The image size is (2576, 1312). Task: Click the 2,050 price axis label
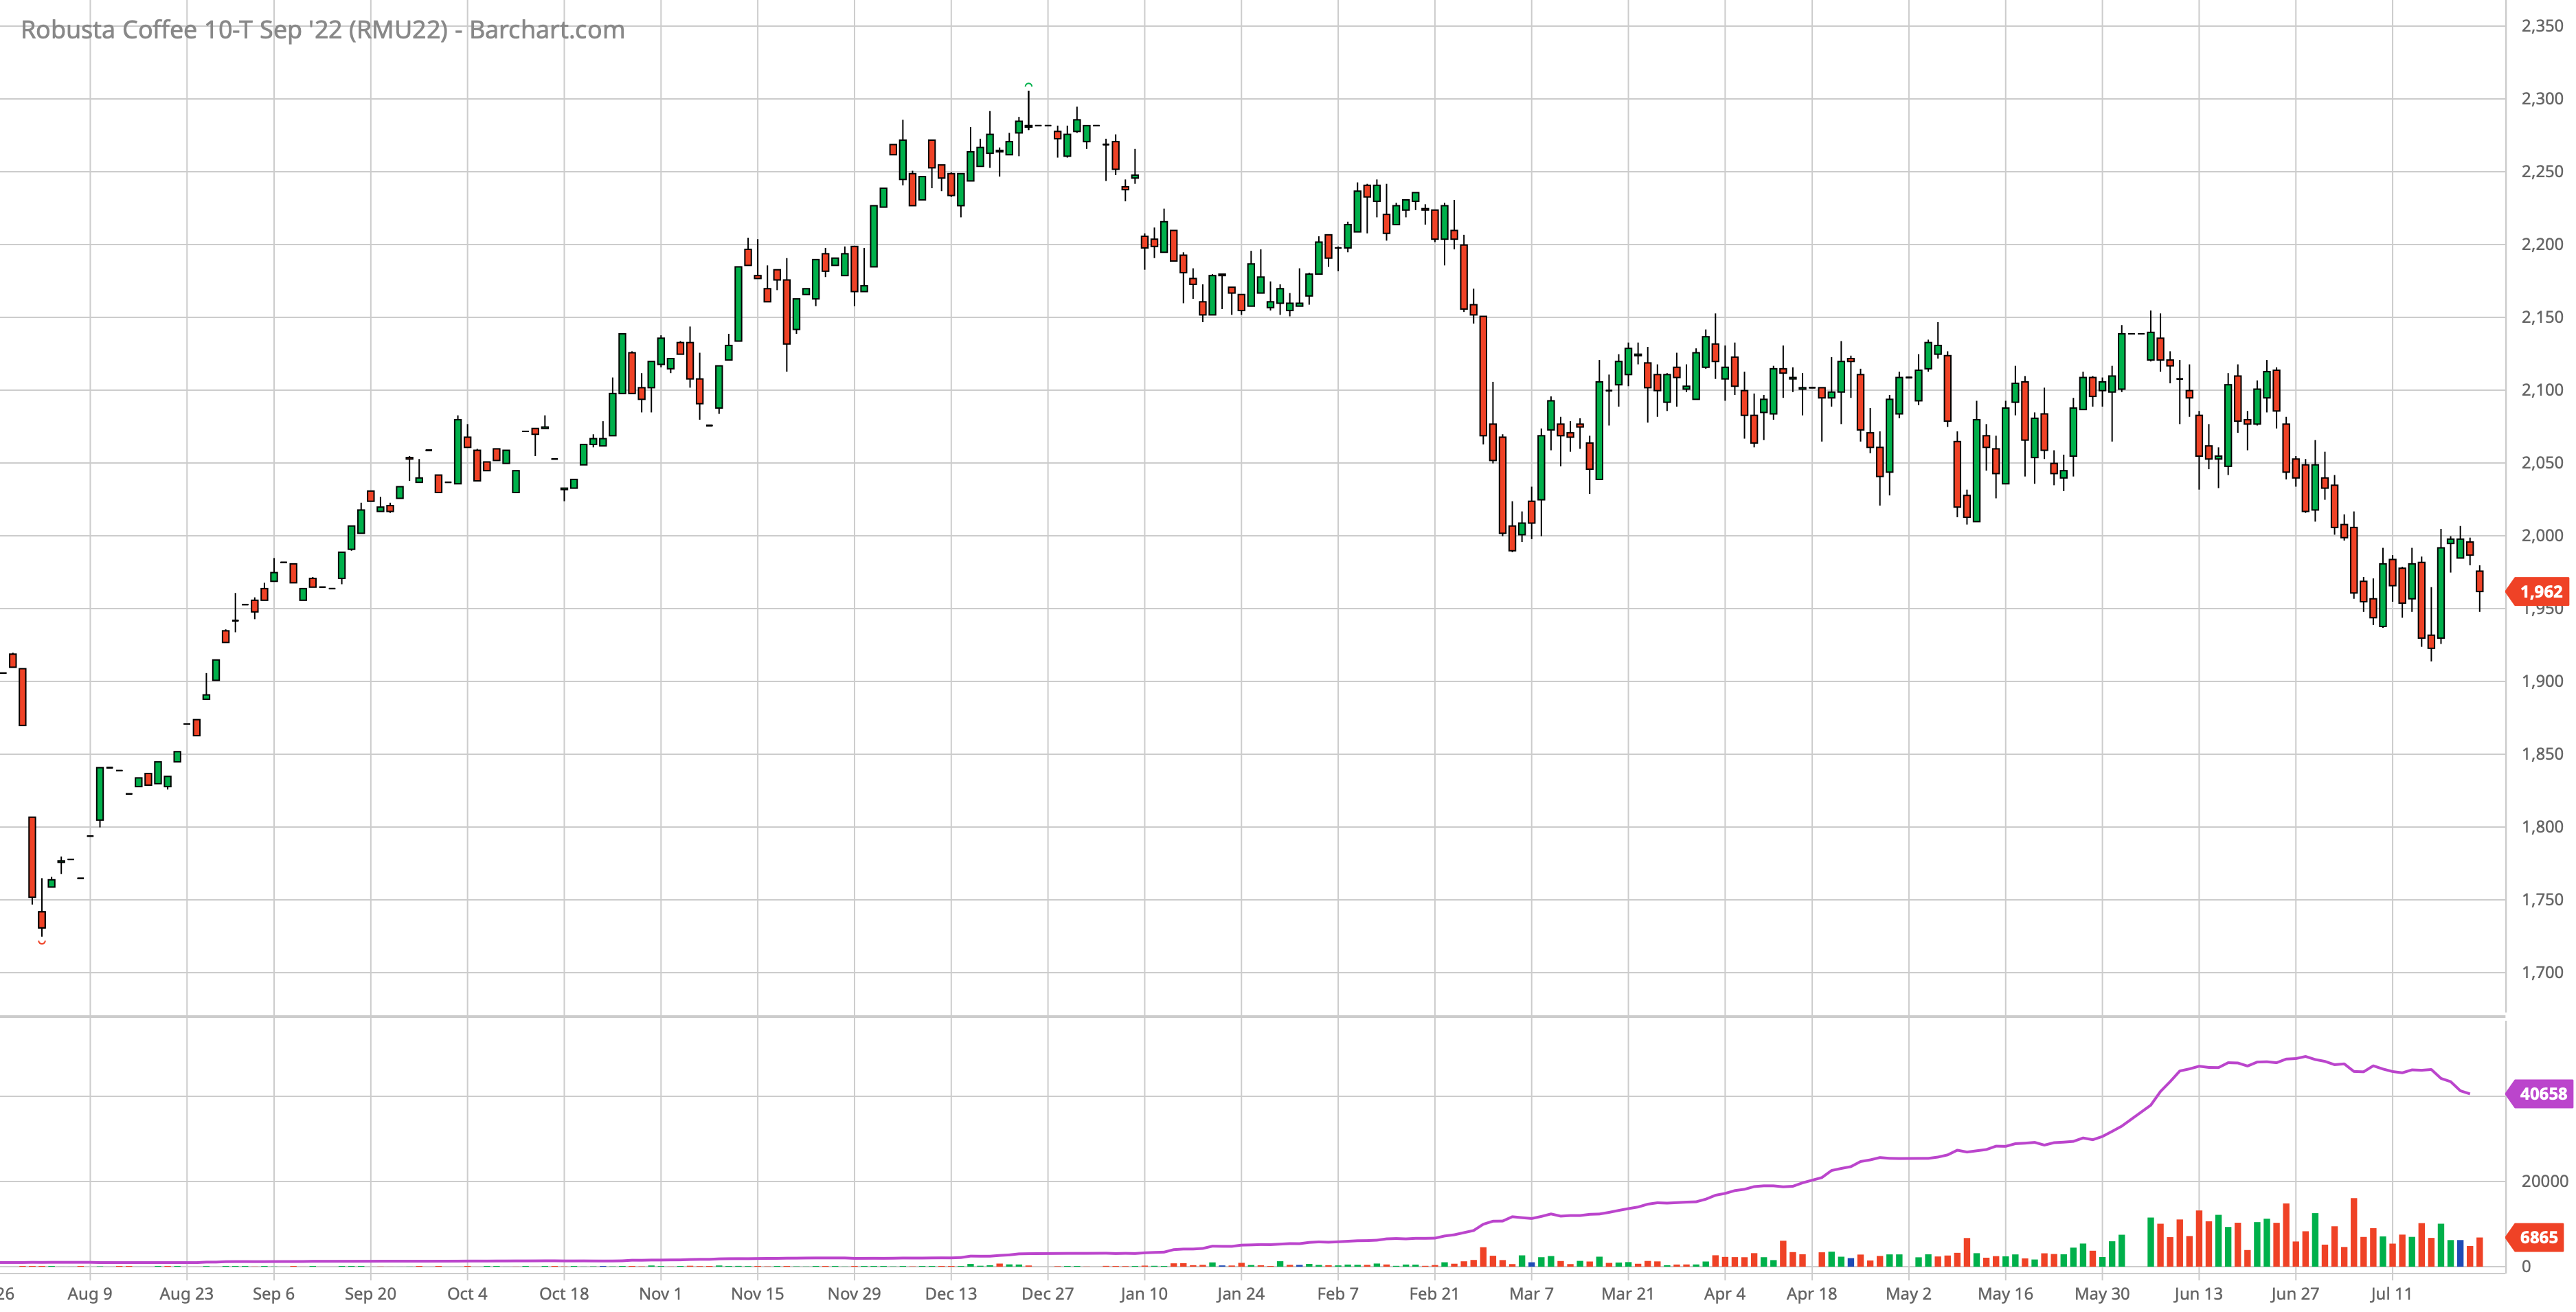[x=2542, y=463]
